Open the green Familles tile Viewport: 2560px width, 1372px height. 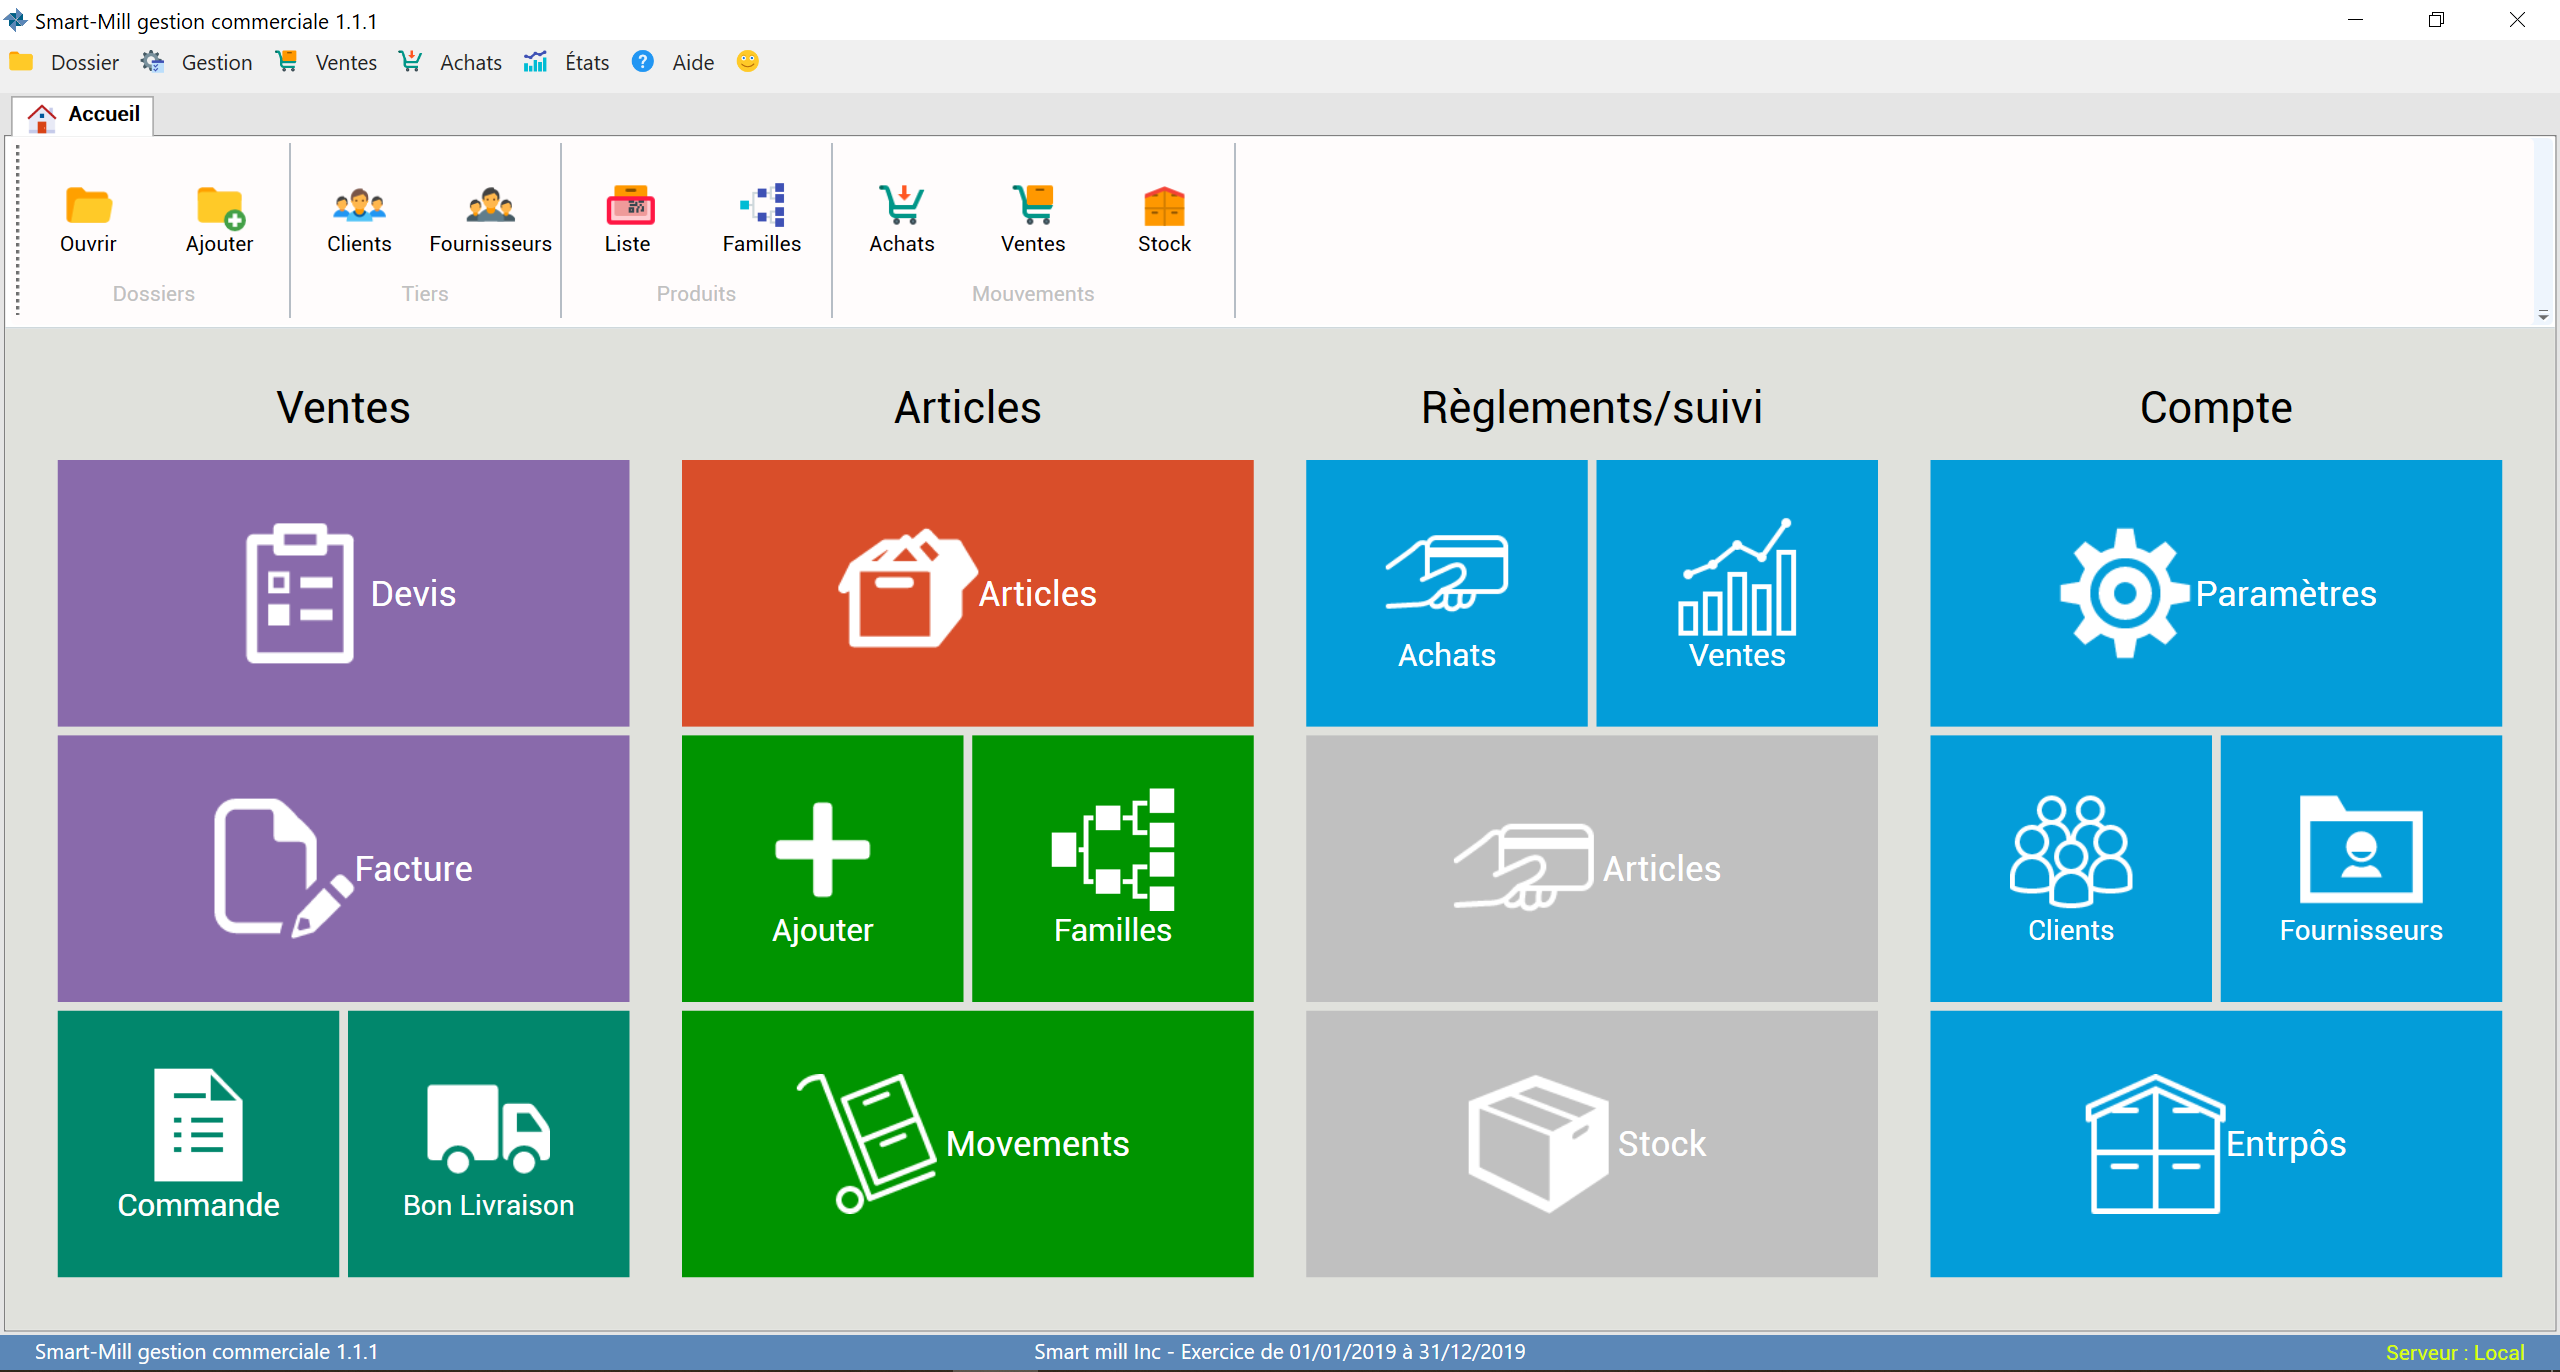1112,868
